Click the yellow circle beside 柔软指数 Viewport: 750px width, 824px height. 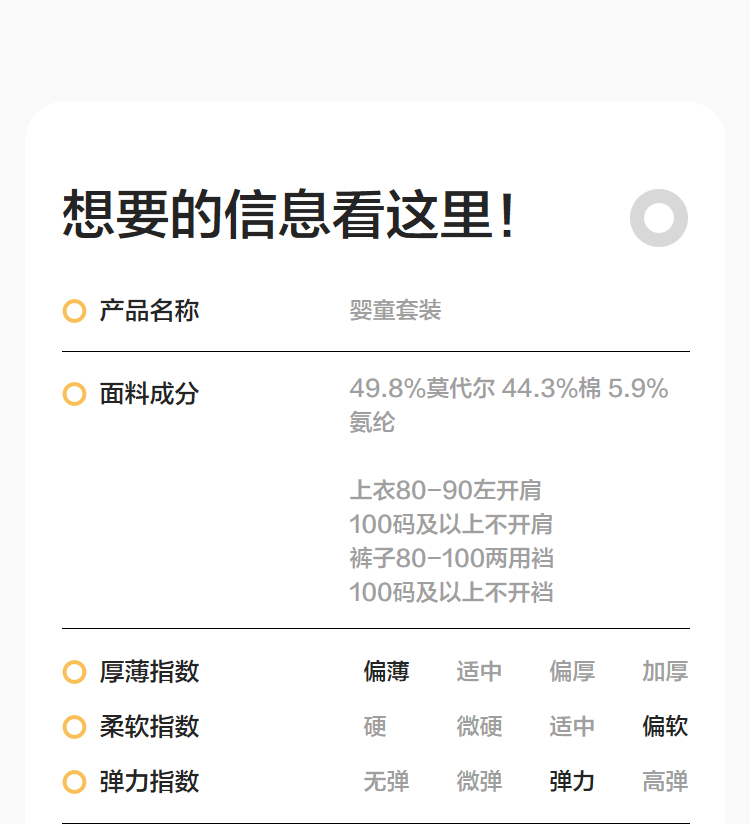click(74, 727)
